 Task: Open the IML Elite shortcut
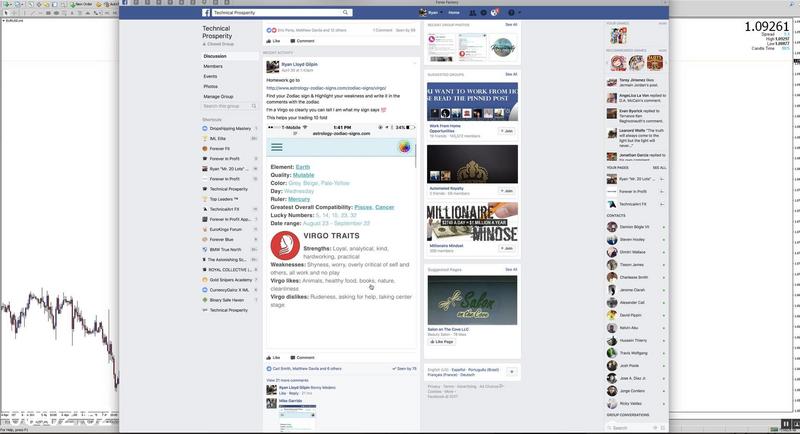(x=217, y=139)
